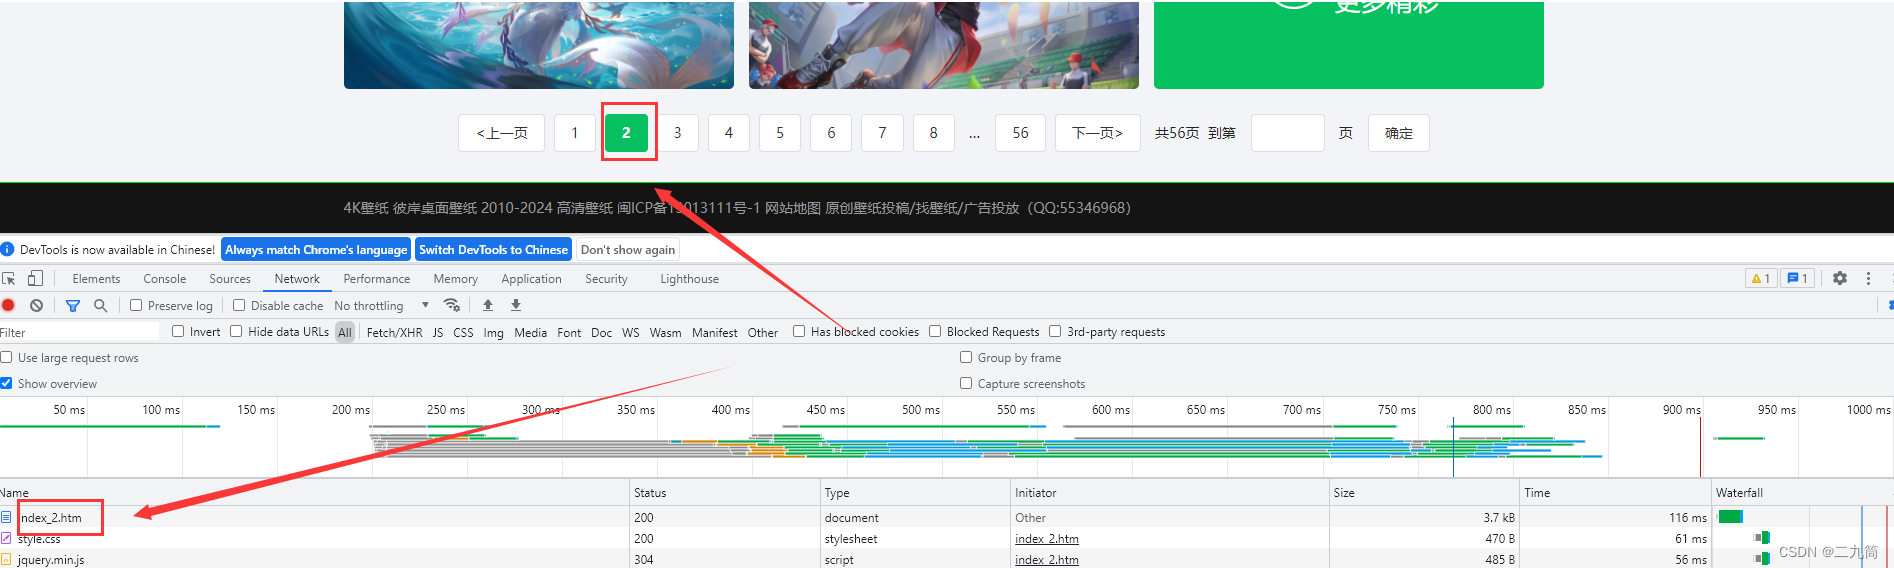Screen dimensions: 1894x568
Task: Open the issues counter badge
Action: click(1797, 278)
